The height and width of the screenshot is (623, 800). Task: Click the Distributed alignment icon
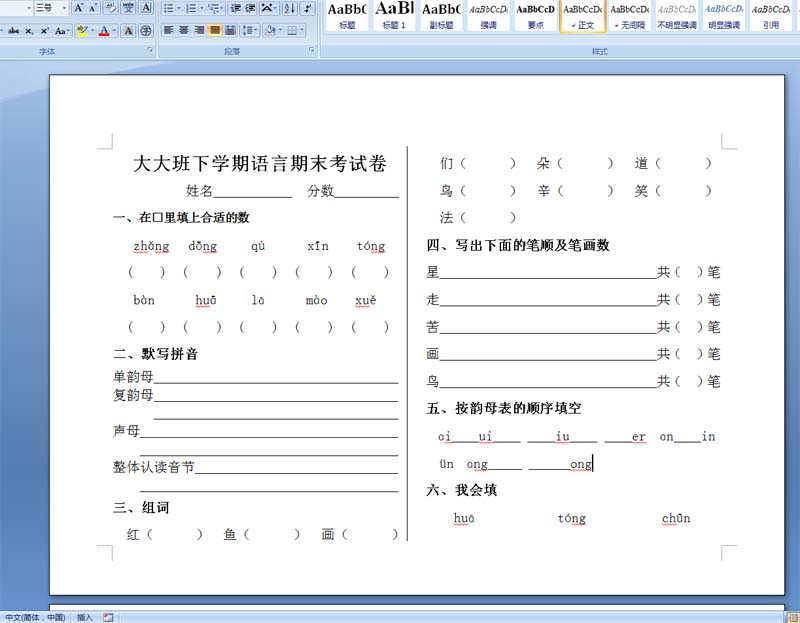[x=231, y=31]
